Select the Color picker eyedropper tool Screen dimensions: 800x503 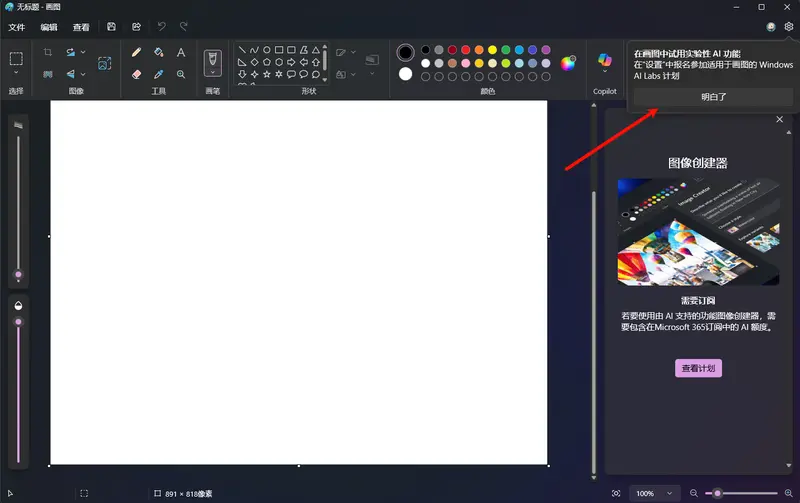pyautogui.click(x=159, y=74)
